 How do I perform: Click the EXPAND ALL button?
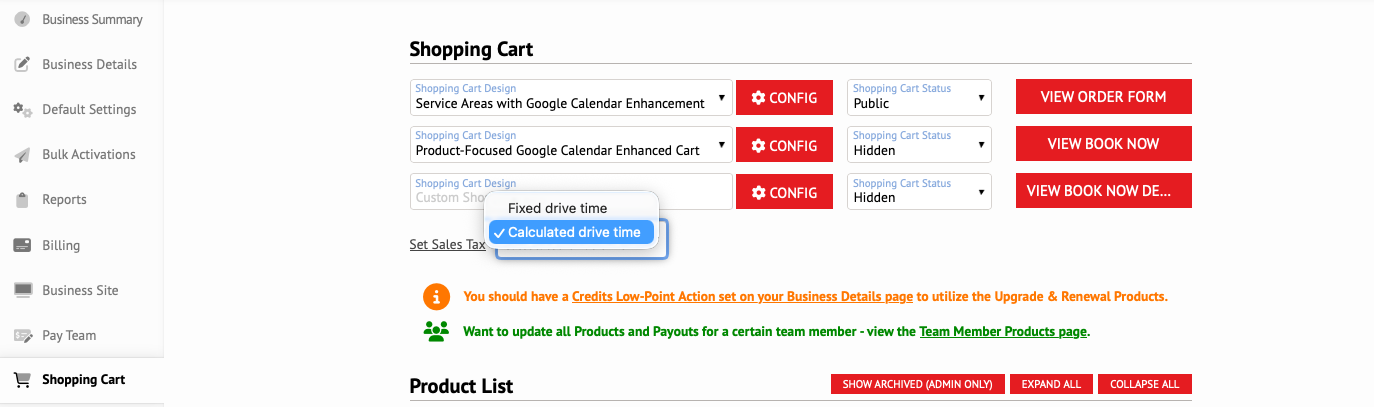pyautogui.click(x=1050, y=384)
